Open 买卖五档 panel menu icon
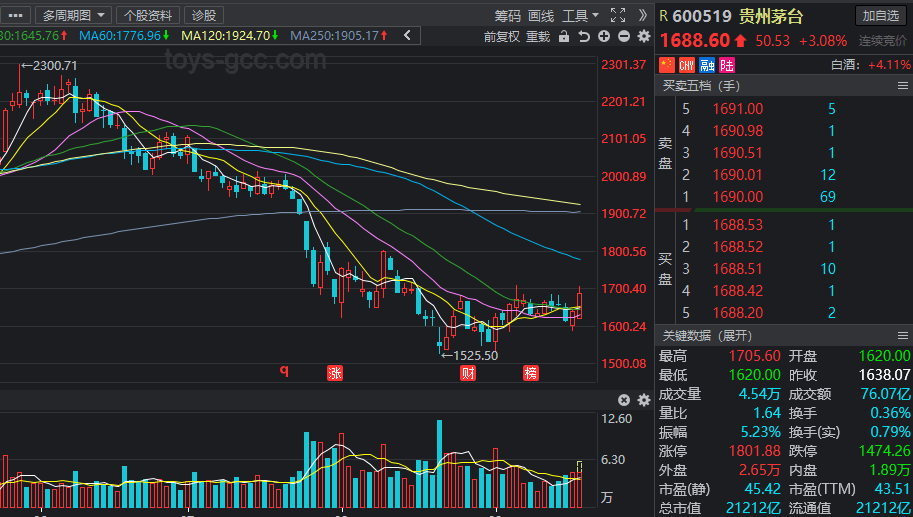The width and height of the screenshot is (913, 517). click(x=903, y=86)
